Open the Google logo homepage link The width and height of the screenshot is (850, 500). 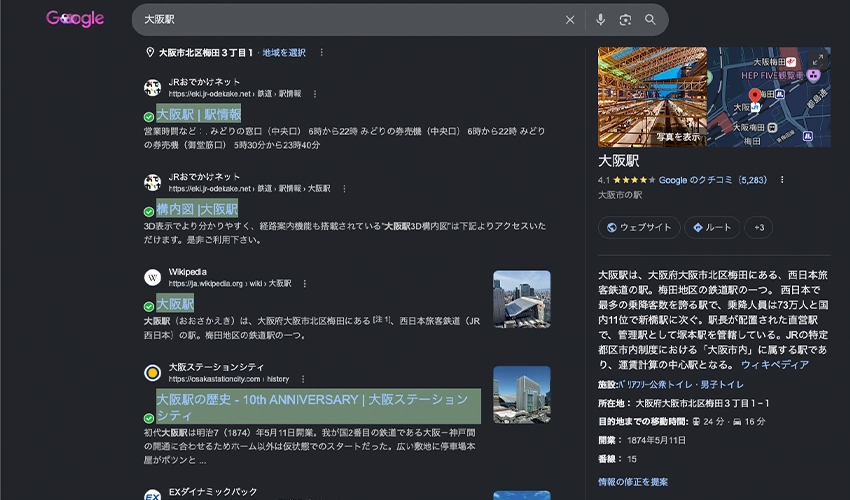[75, 19]
